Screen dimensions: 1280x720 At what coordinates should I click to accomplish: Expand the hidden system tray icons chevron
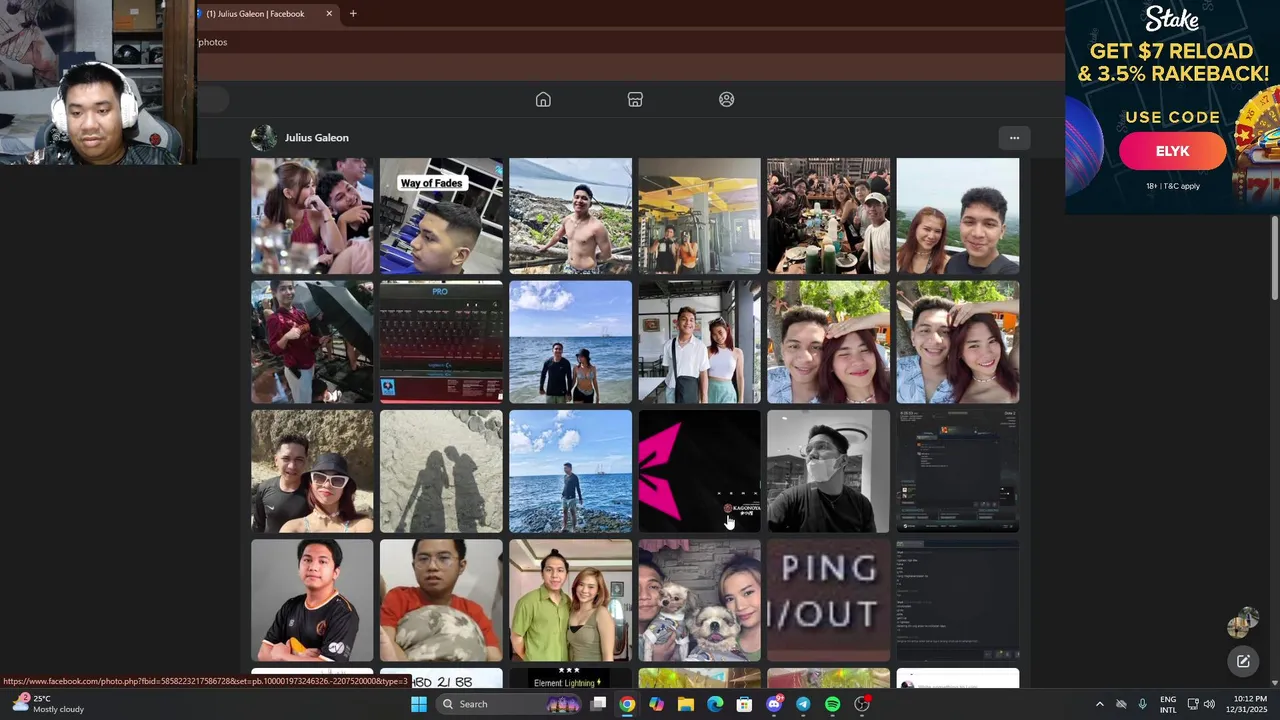(1099, 704)
